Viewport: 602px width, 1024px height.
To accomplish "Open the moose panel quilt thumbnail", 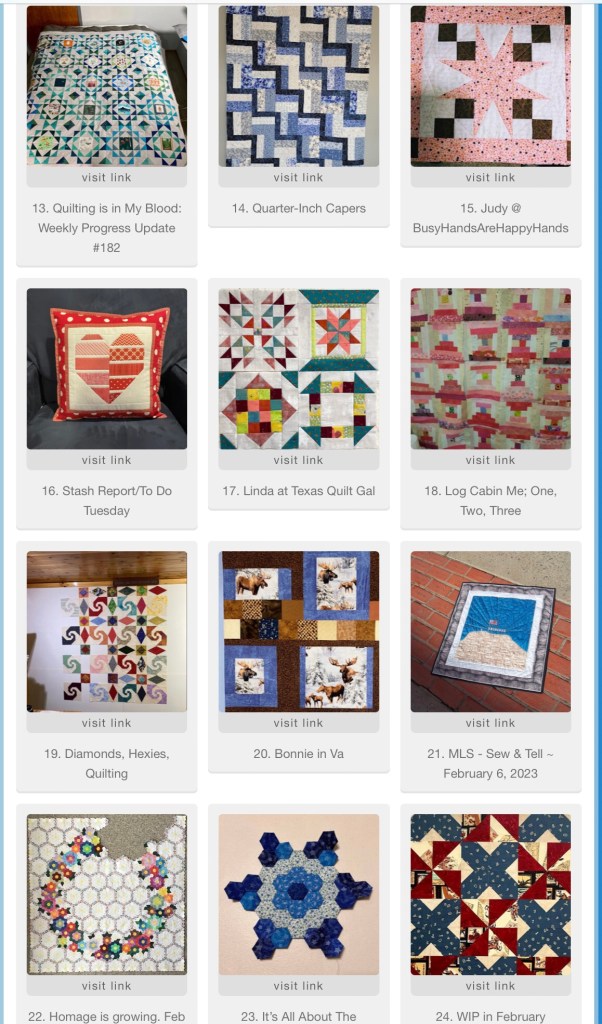I will click(x=298, y=632).
